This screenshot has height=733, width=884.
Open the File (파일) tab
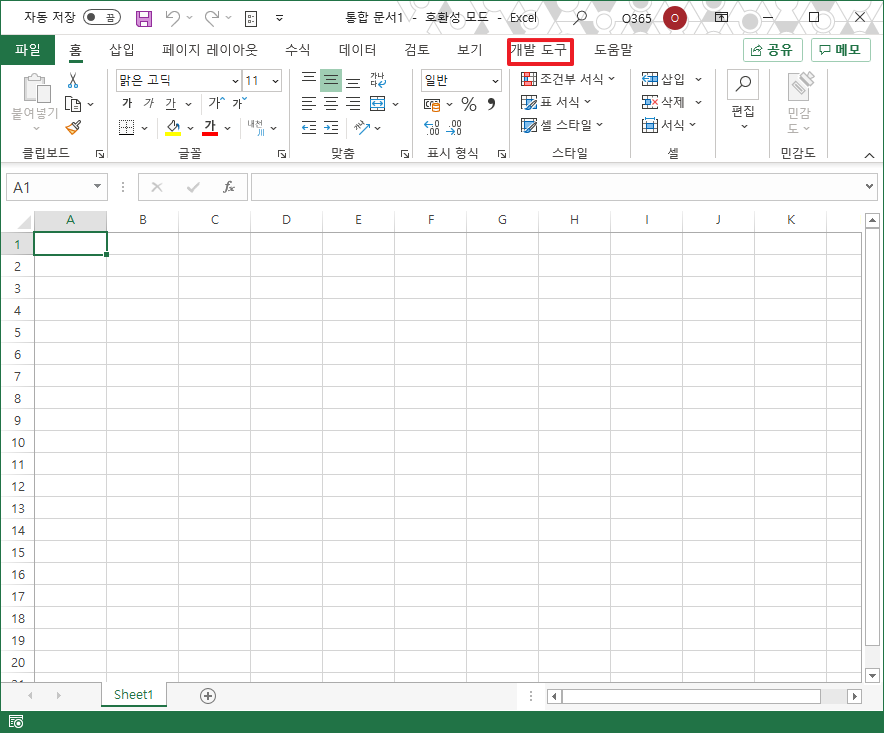point(28,50)
